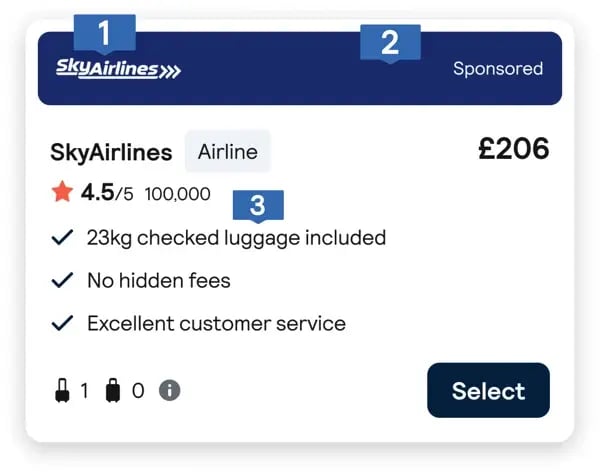
Task: Click the 4.5/5 rating score
Action: (107, 192)
